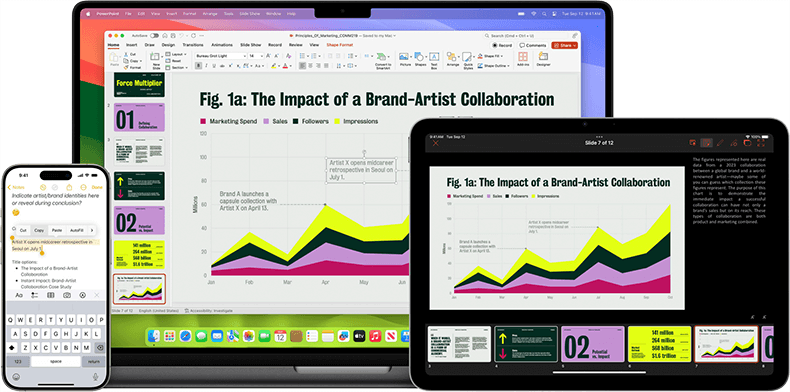Tap Copy in the iPhone popup menu
This screenshot has width=790, height=392.
click(x=39, y=230)
